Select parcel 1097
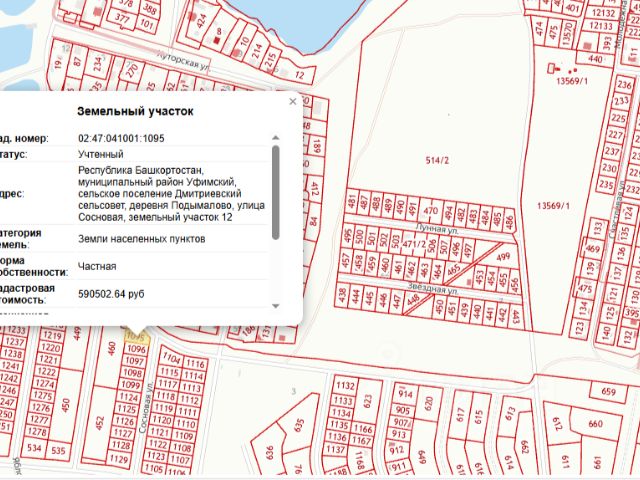This screenshot has height=480, width=640. tap(134, 361)
